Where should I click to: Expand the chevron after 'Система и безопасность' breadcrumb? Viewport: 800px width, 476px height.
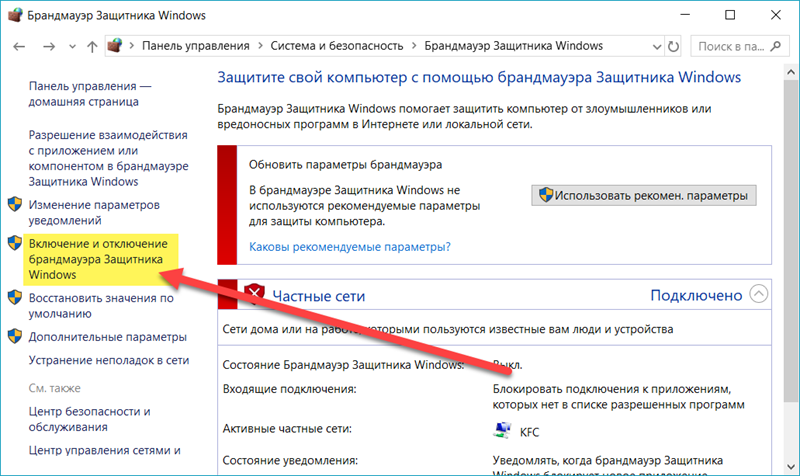tap(414, 46)
